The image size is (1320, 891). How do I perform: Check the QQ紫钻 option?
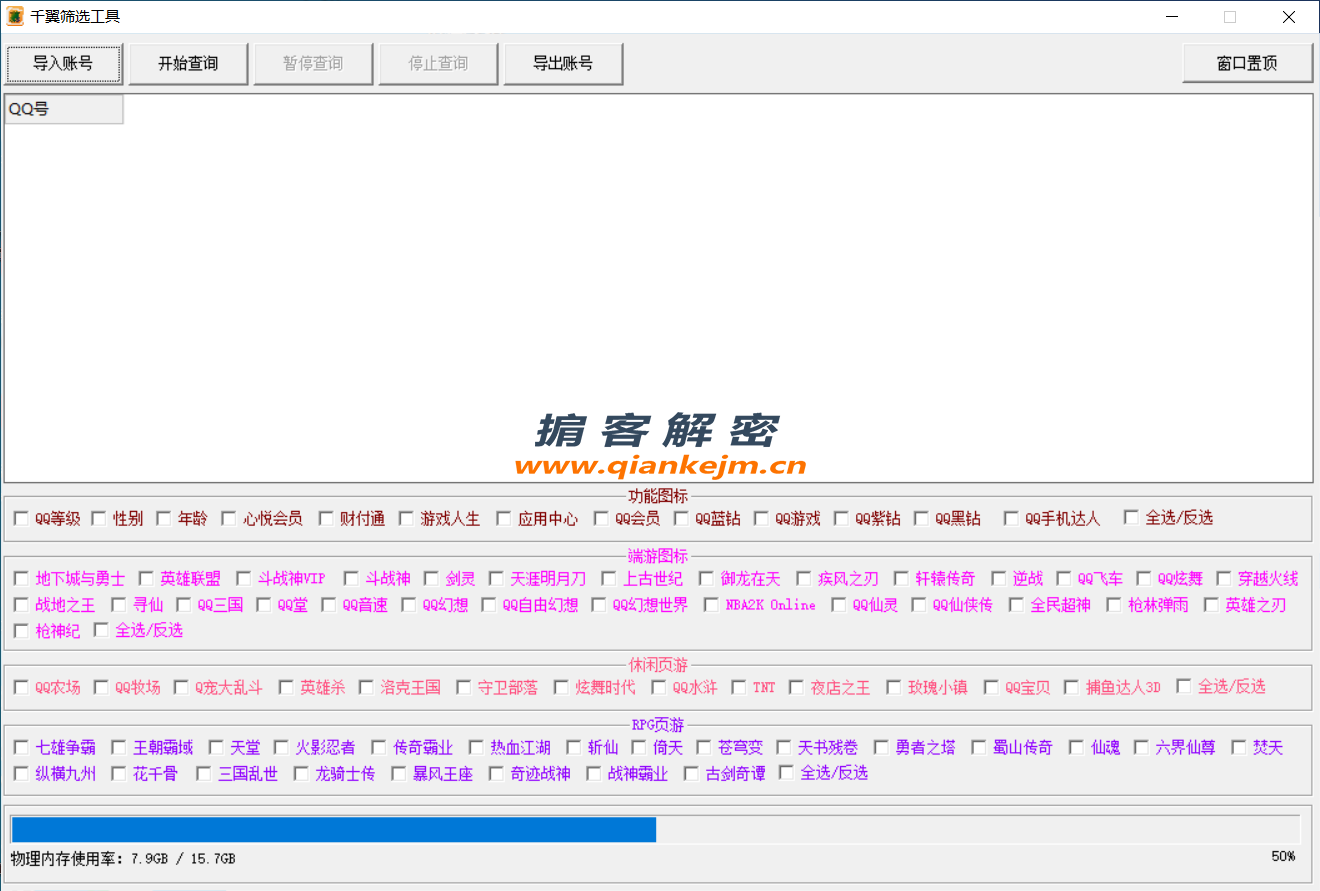pos(841,518)
